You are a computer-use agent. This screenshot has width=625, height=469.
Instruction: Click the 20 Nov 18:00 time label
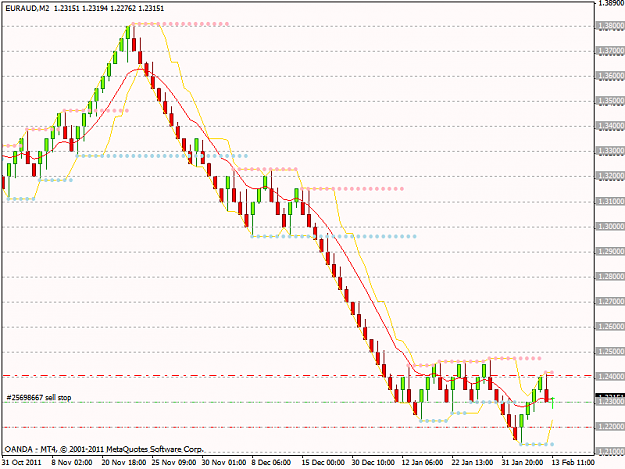click(124, 462)
